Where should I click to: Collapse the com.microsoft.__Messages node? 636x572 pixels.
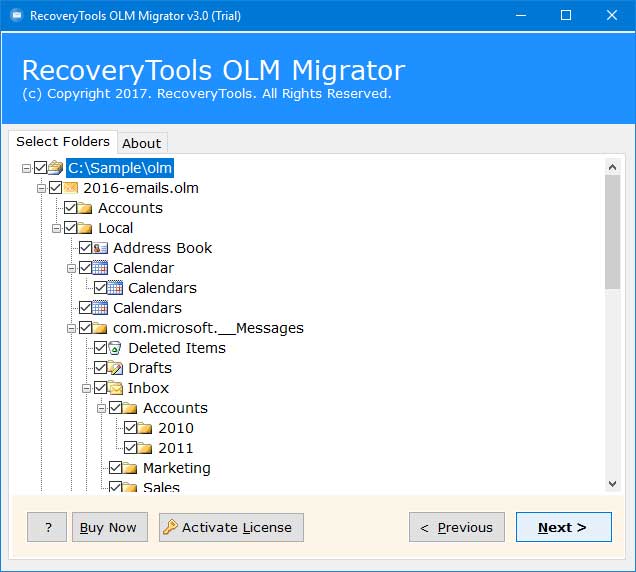[x=71, y=329]
